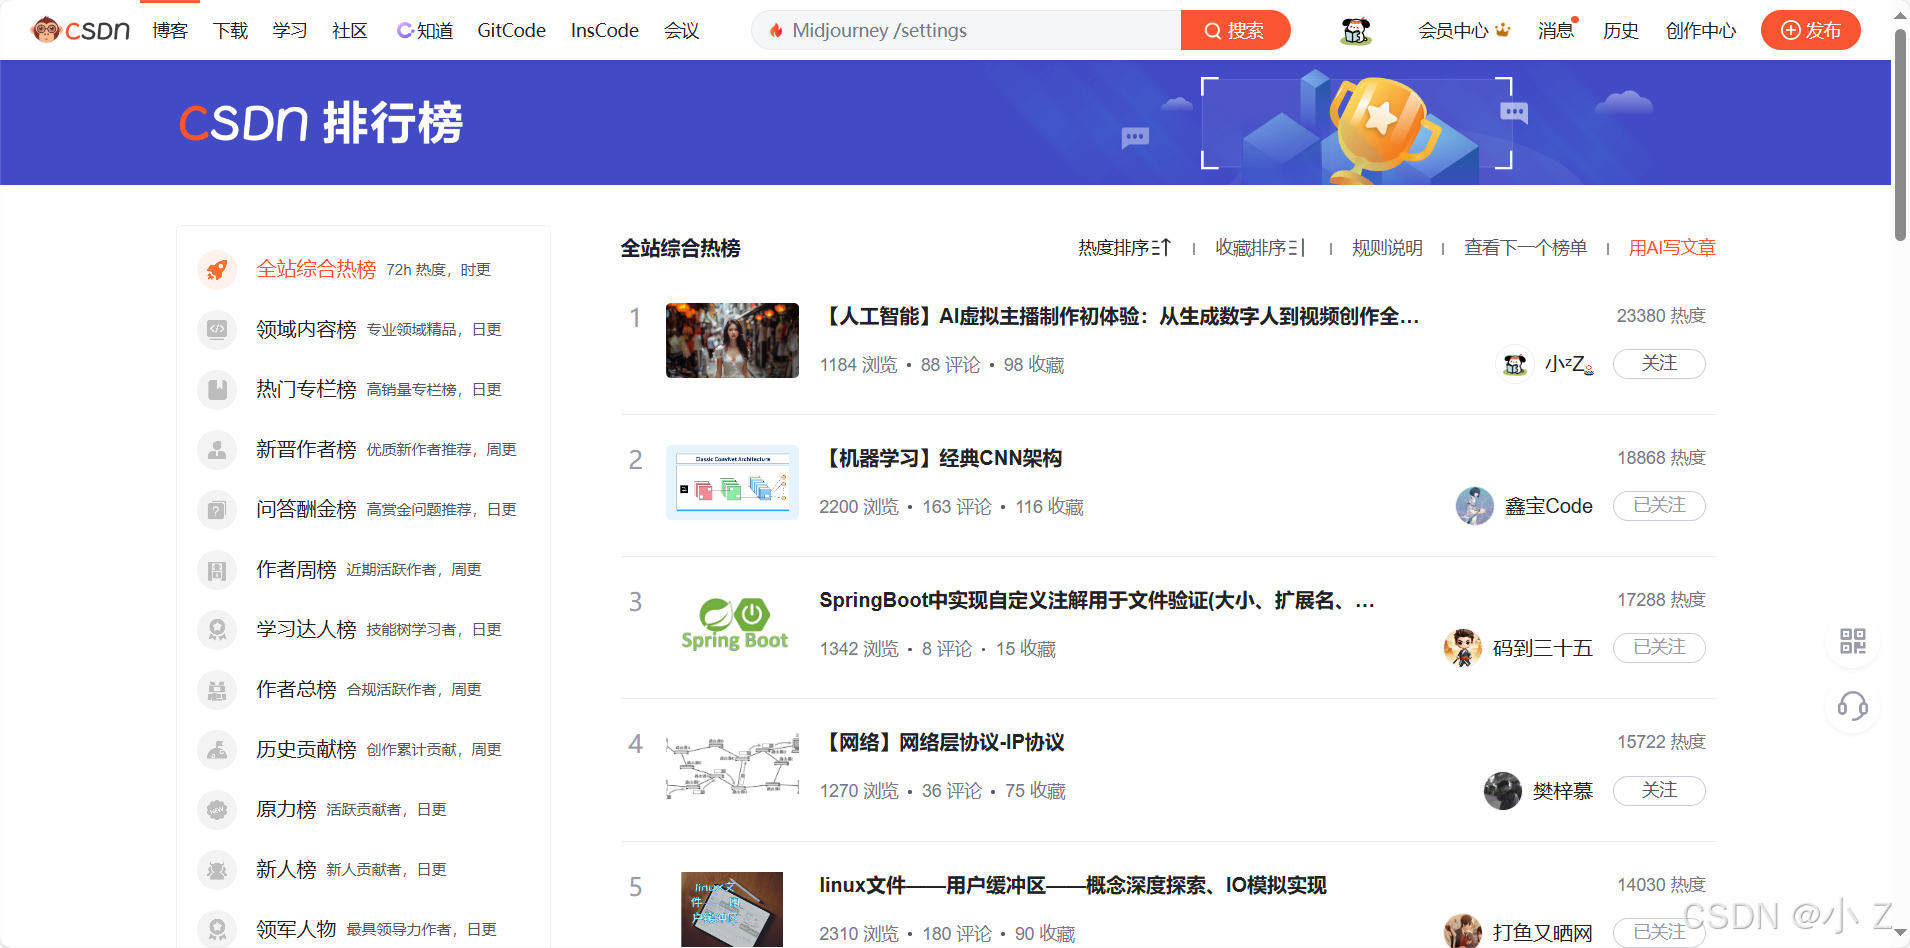The width and height of the screenshot is (1910, 948).
Task: Open the QR code panel on the right edge
Action: click(x=1851, y=641)
